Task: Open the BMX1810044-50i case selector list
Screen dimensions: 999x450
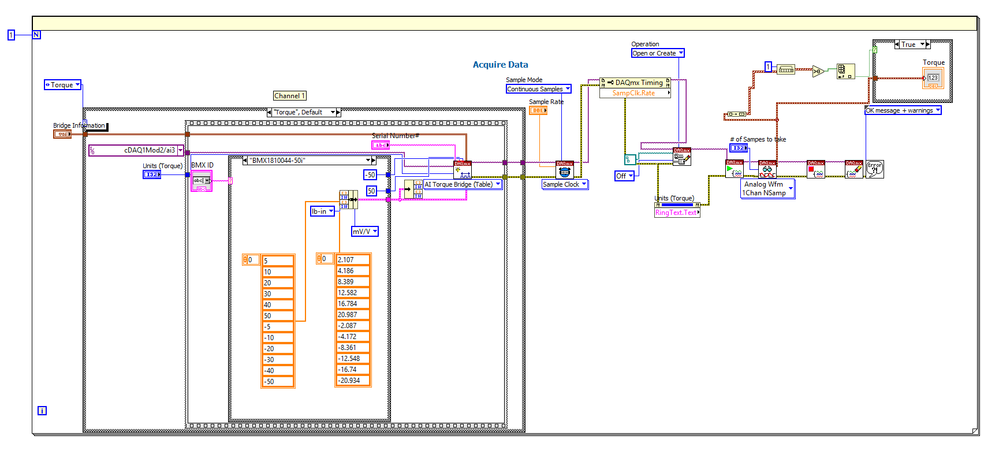Action: pos(368,159)
